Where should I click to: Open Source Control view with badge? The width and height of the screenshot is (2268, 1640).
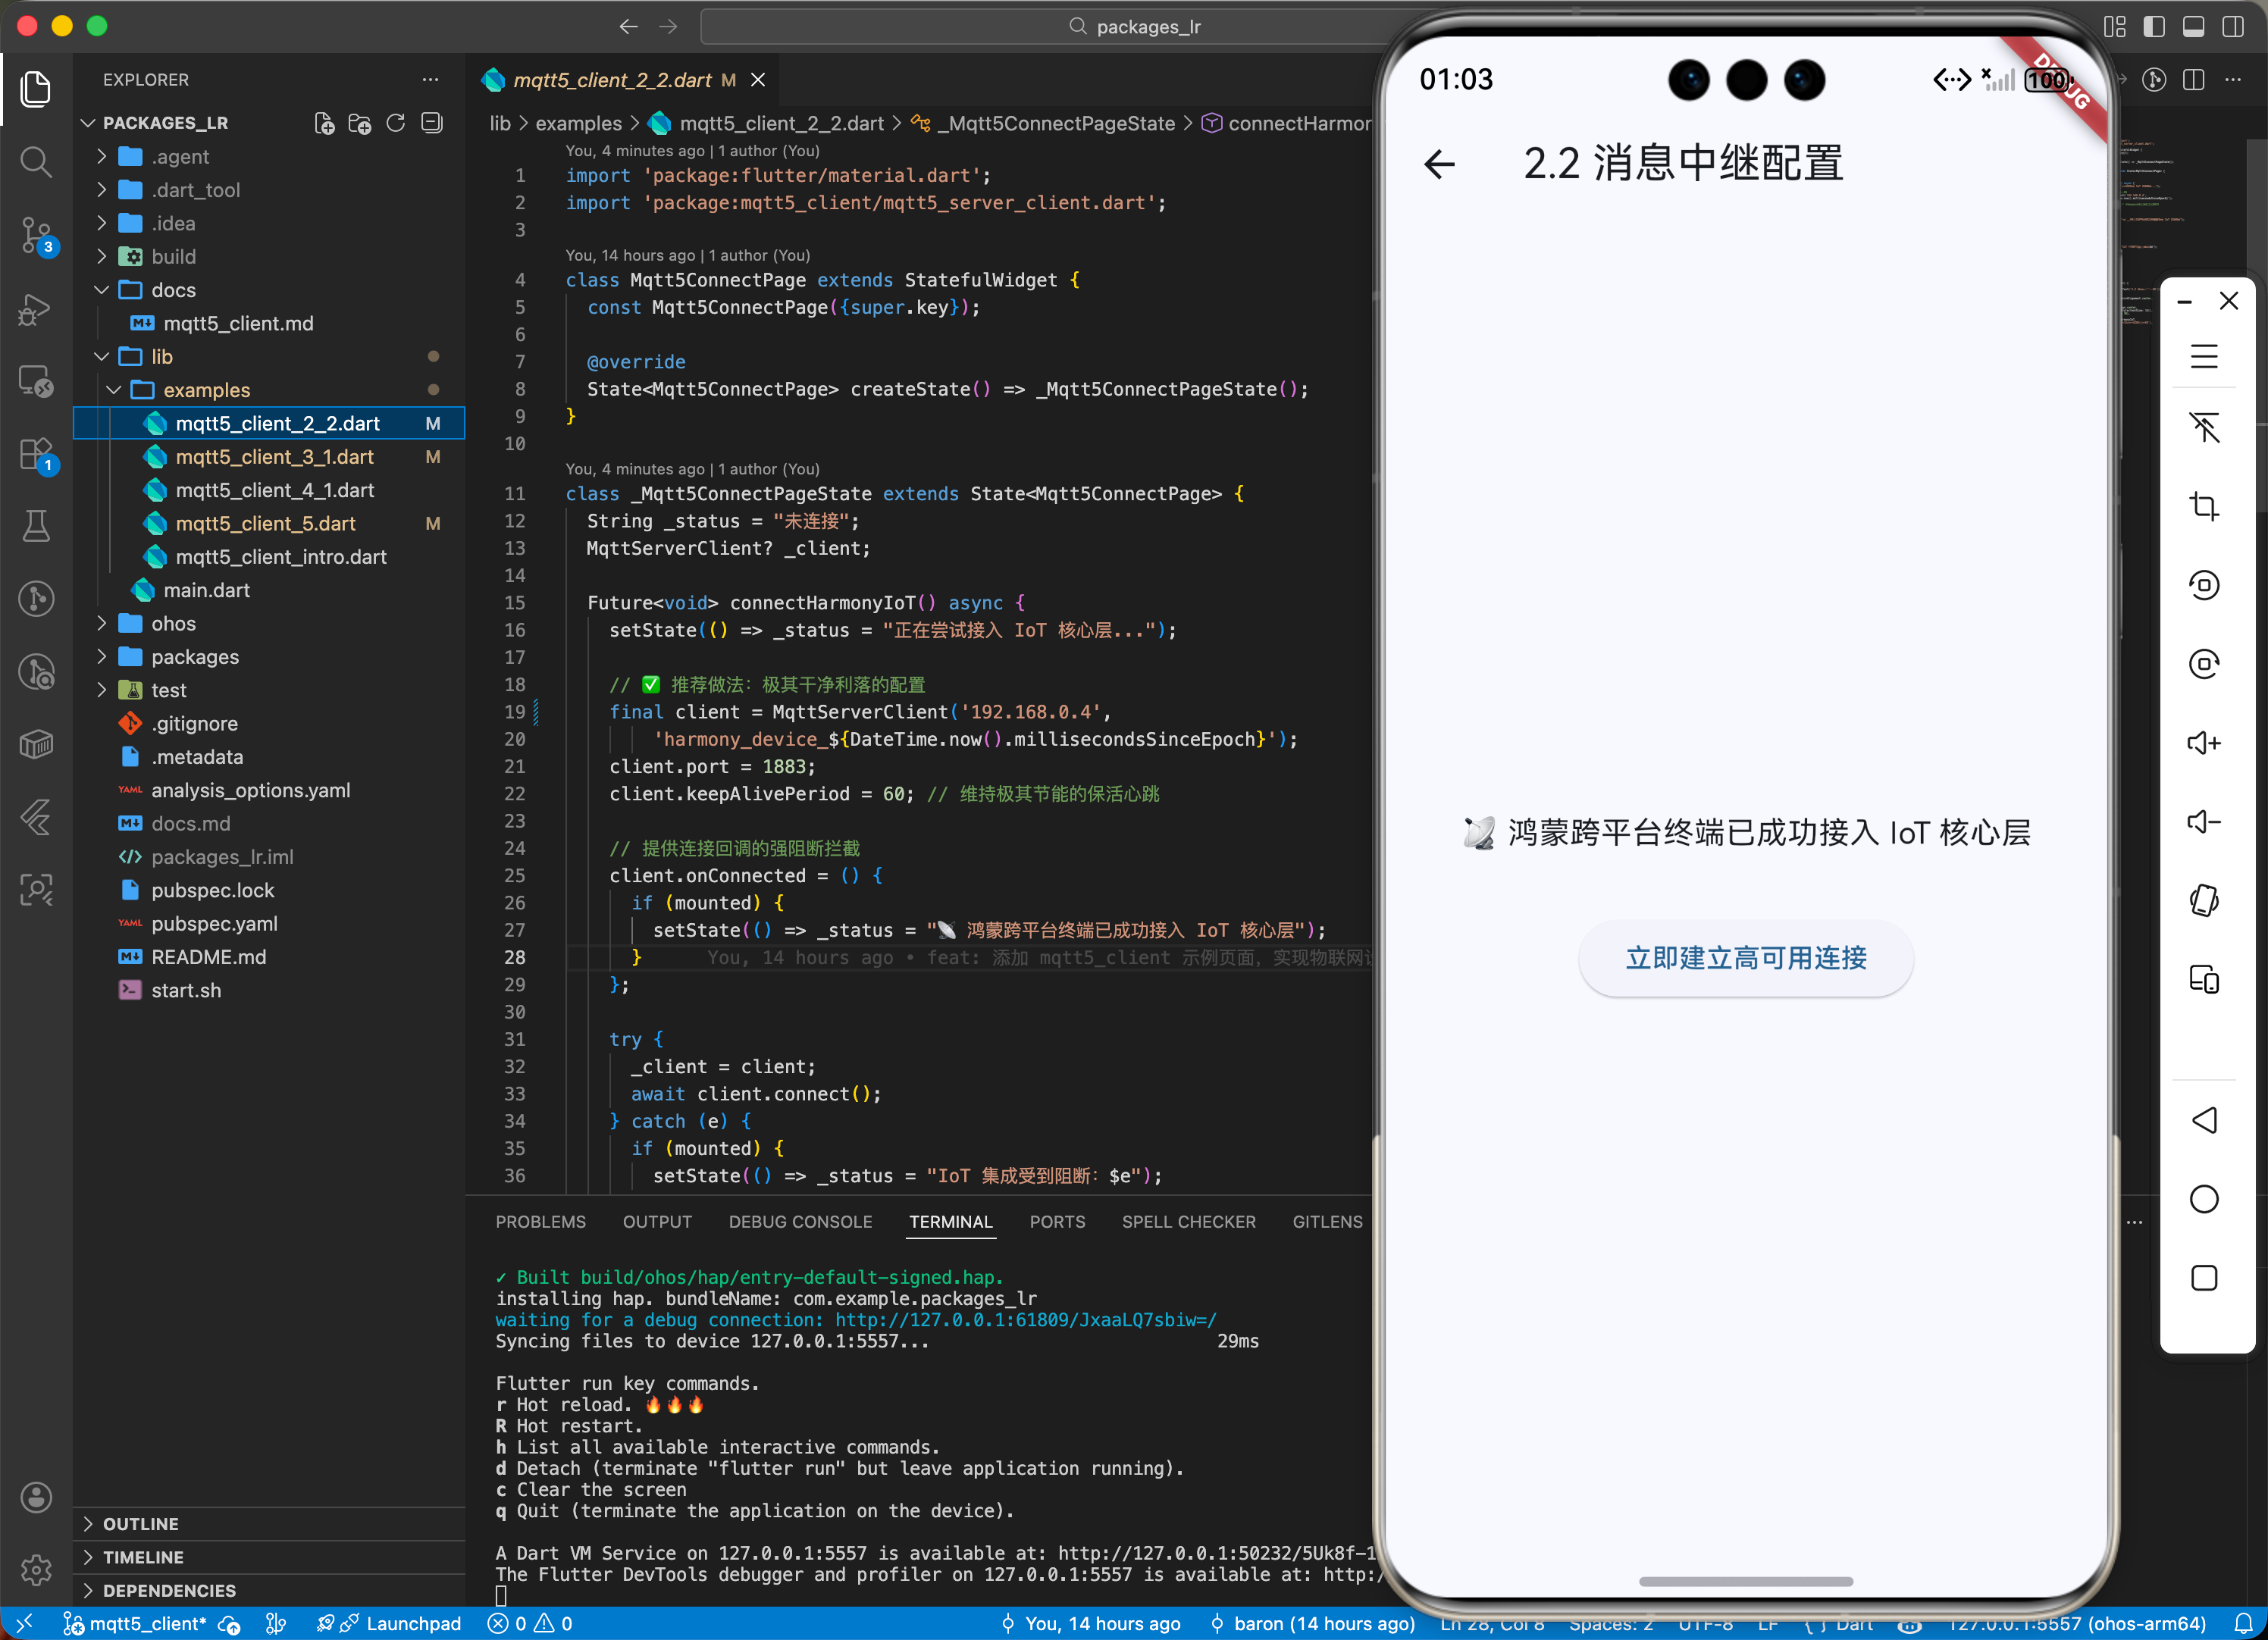(36, 235)
